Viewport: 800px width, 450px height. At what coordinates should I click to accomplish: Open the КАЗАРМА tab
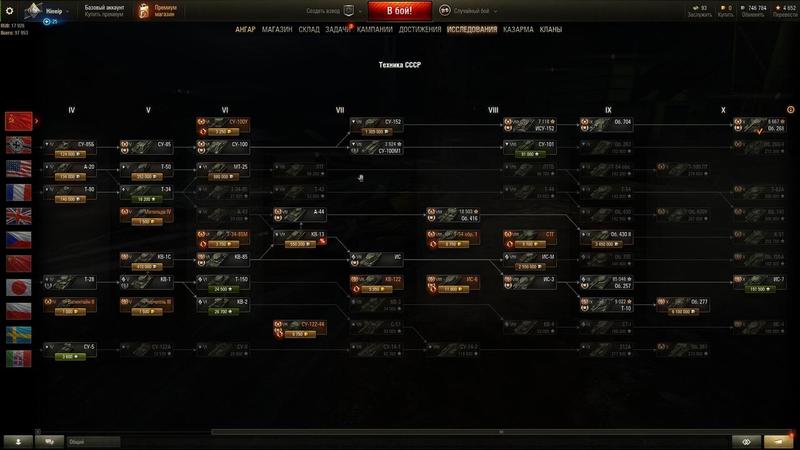point(518,30)
